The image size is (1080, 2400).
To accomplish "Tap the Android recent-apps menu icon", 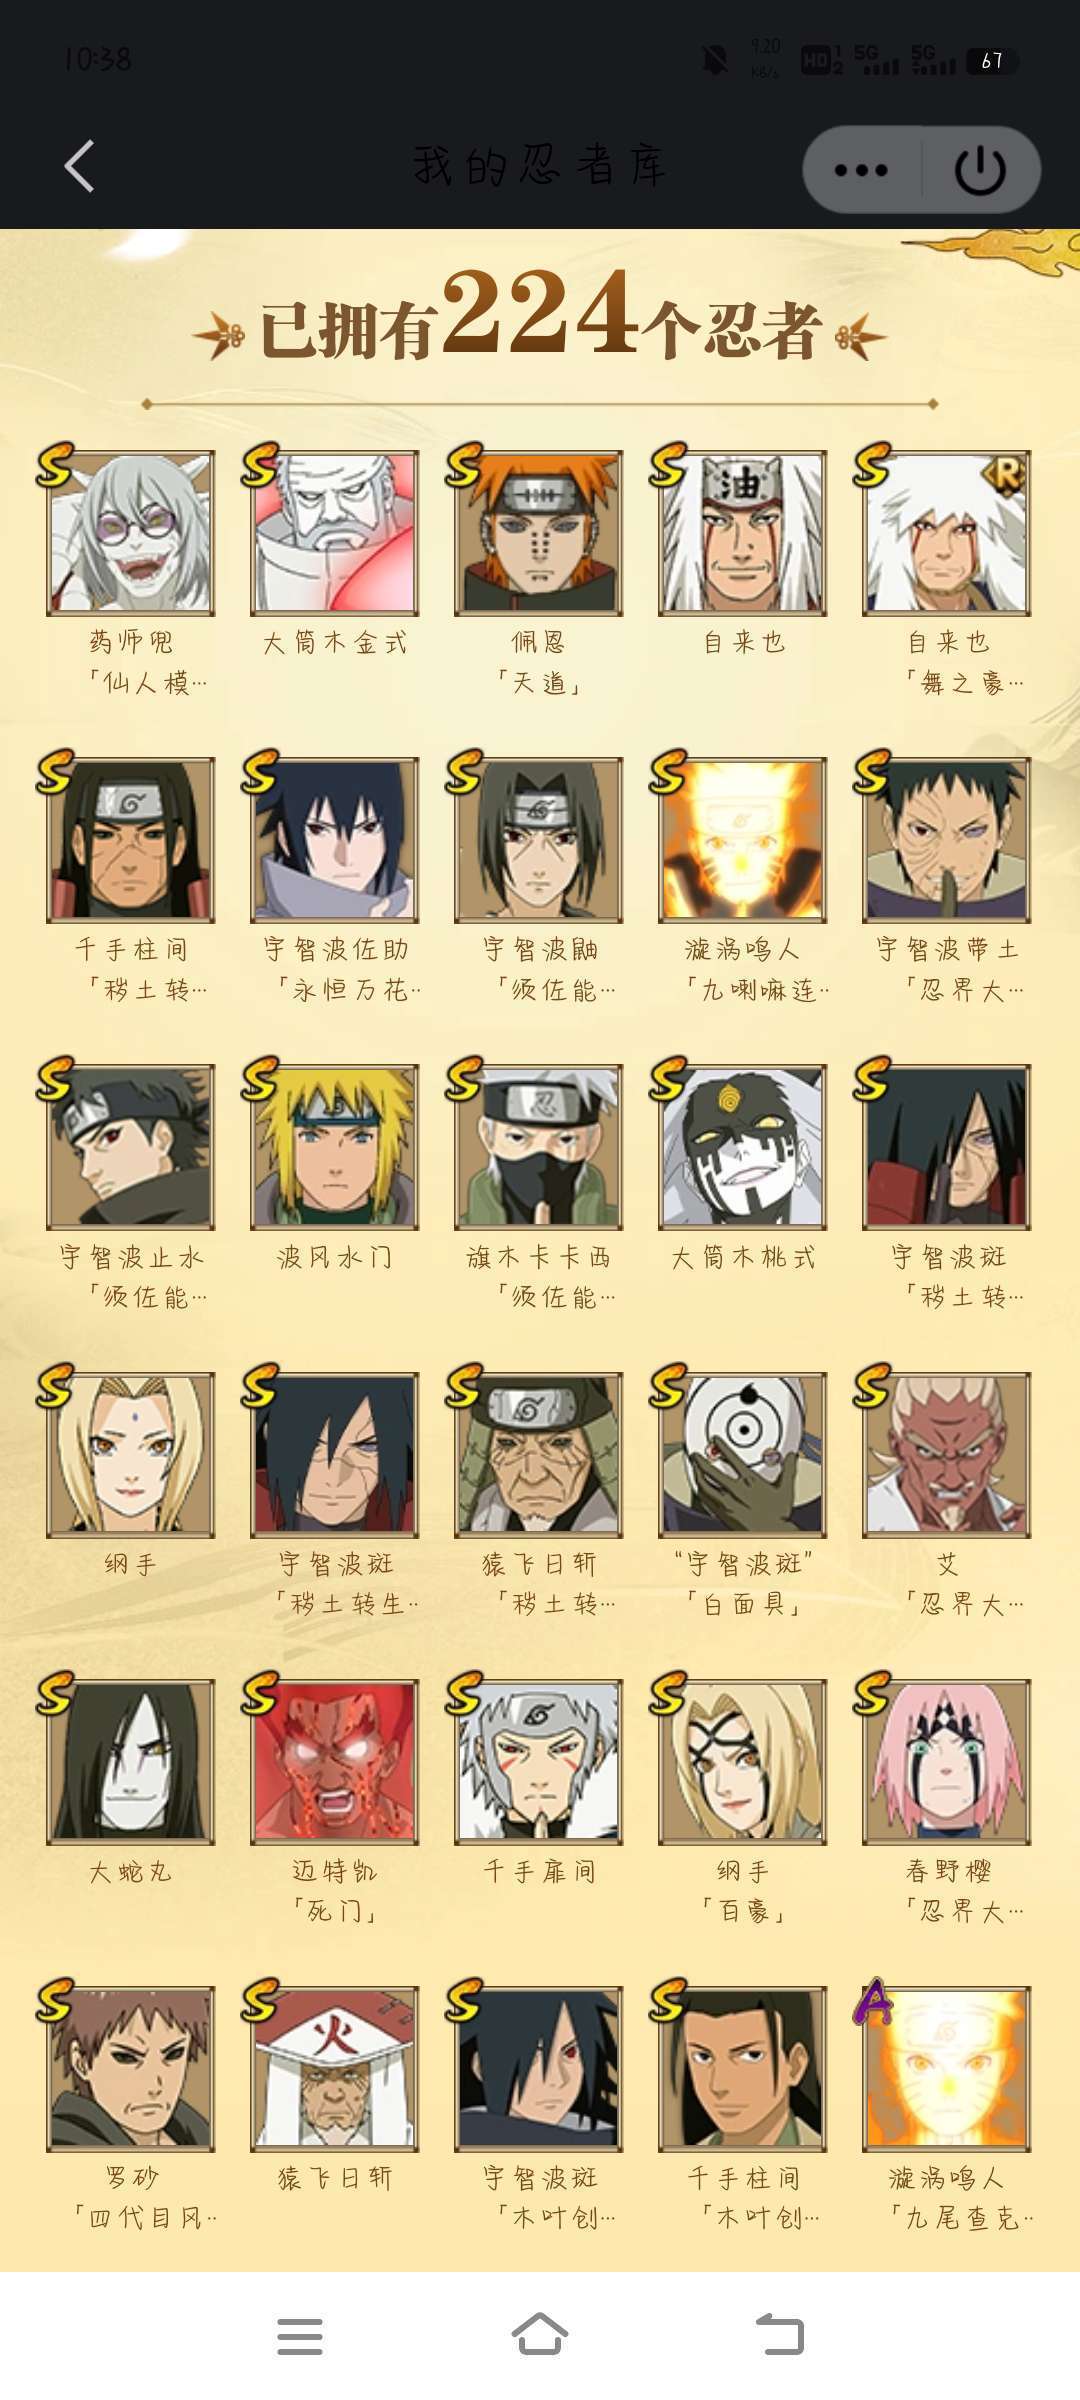I will (x=299, y=2336).
